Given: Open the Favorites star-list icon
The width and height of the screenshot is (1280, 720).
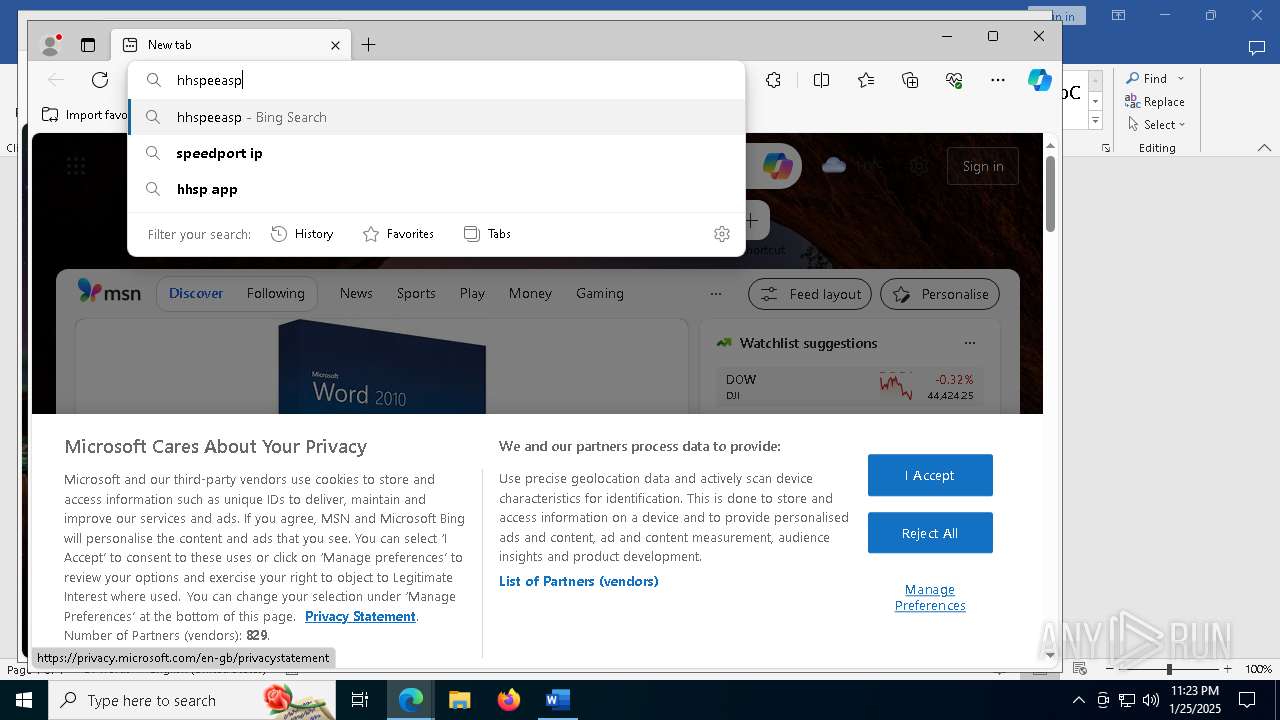Looking at the screenshot, I should coord(865,80).
